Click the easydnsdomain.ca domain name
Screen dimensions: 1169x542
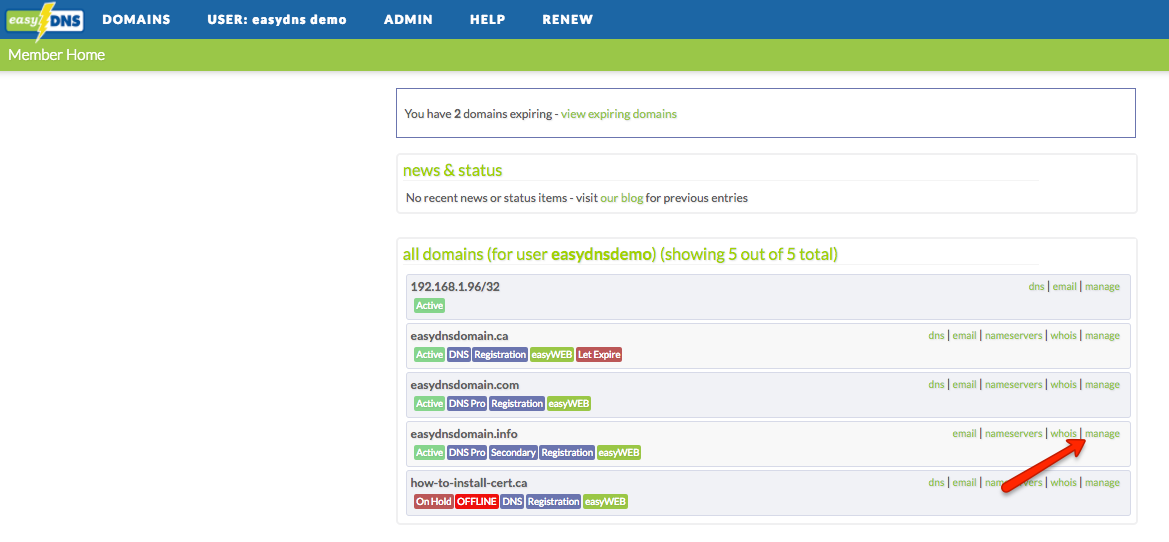click(x=459, y=335)
